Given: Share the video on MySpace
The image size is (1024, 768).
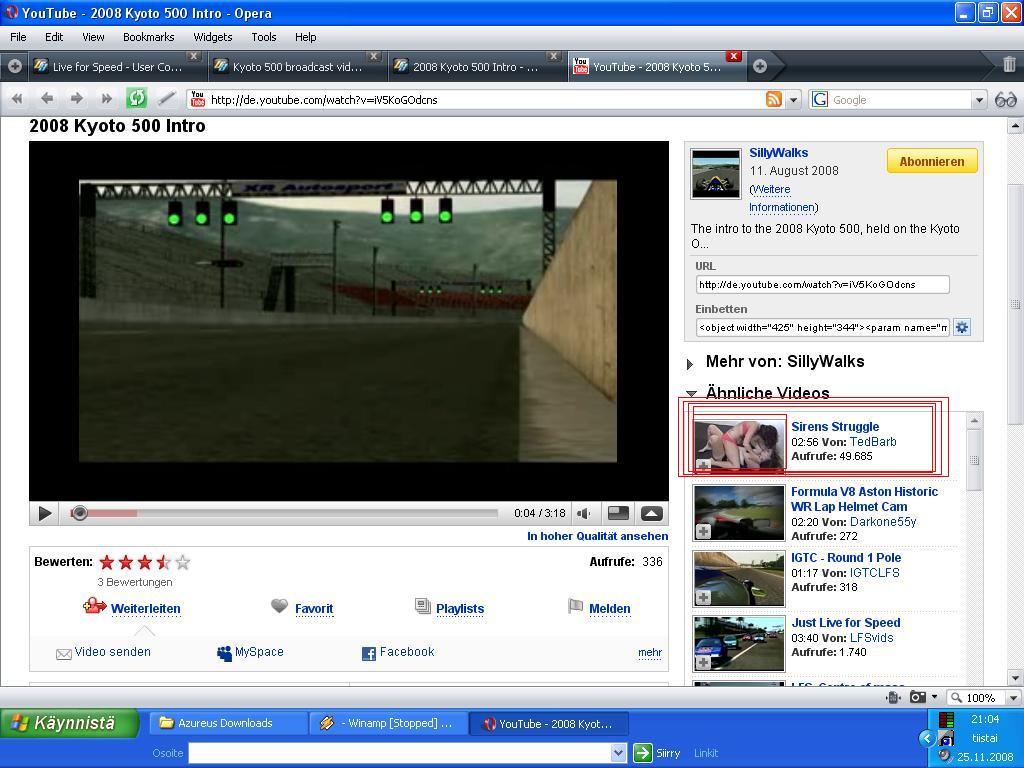Looking at the screenshot, I should 250,652.
